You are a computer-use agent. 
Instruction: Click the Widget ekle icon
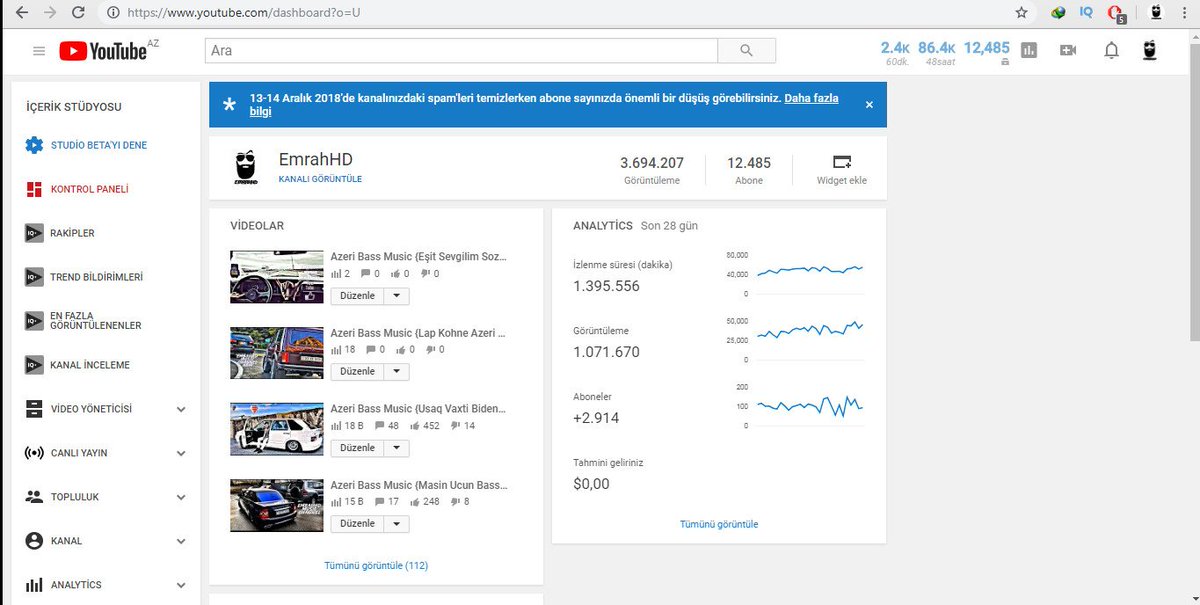point(841,161)
